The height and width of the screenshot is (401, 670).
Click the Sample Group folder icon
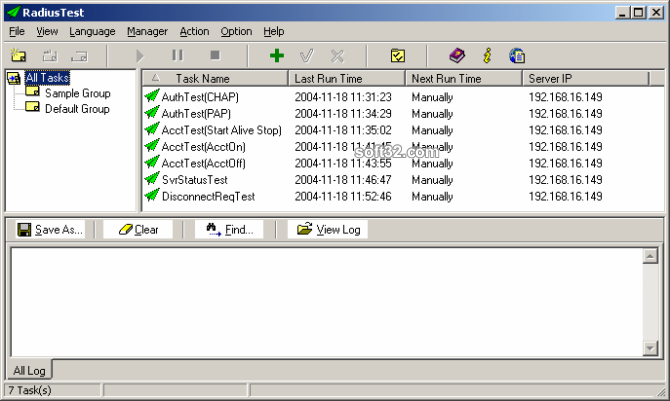32,91
